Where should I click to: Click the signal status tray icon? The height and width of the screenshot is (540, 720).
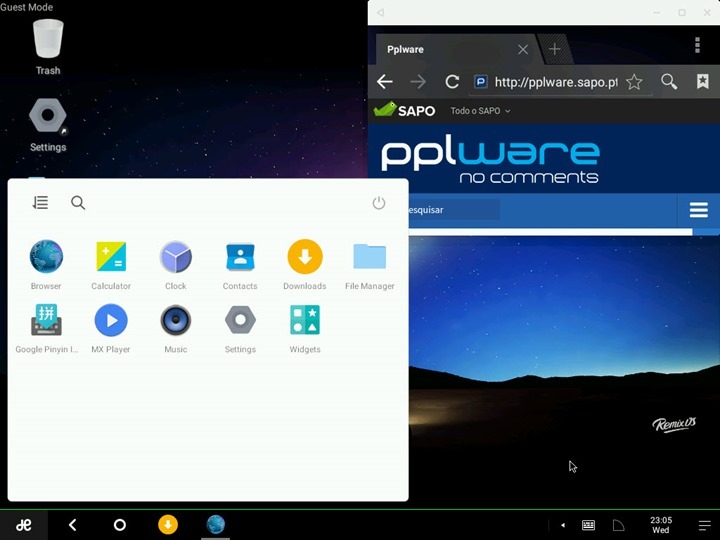pyautogui.click(x=619, y=525)
